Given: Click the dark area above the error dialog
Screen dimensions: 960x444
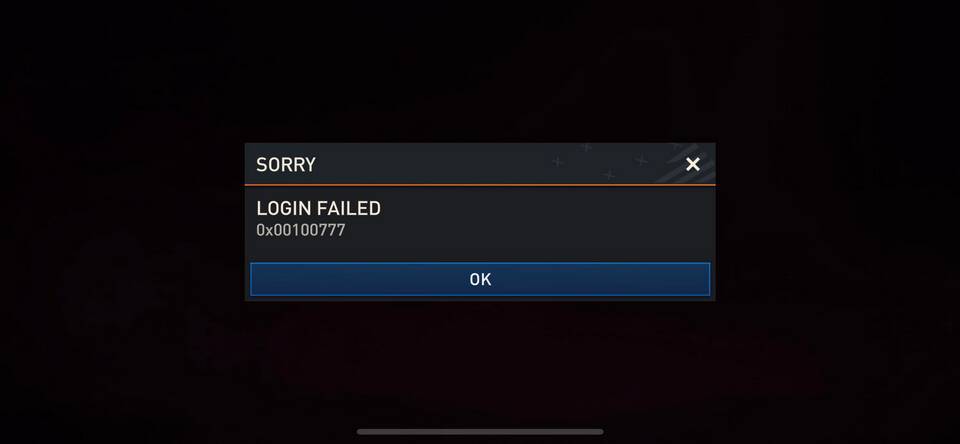Looking at the screenshot, I should [x=480, y=71].
